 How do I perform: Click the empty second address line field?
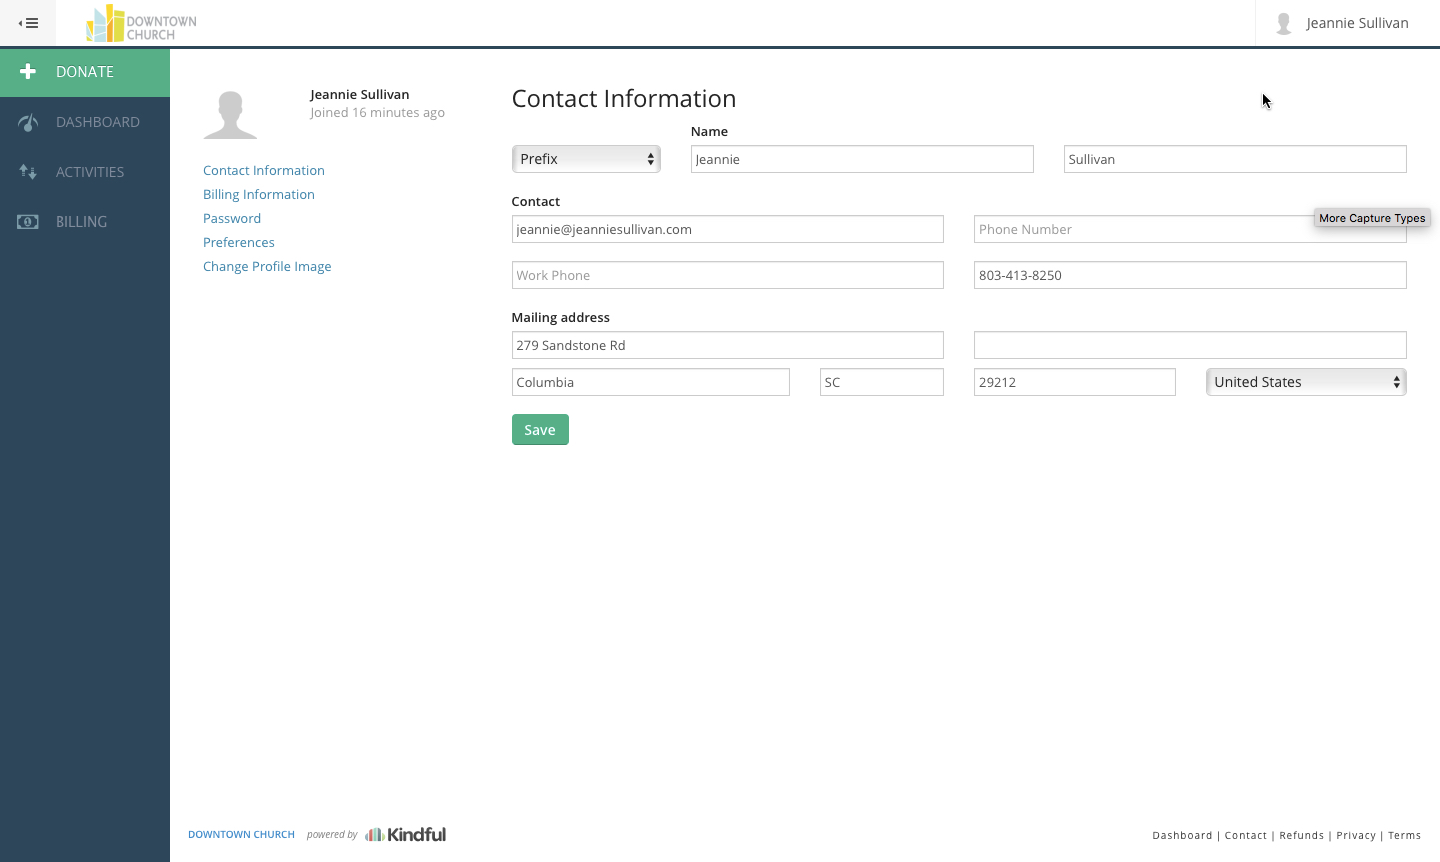pos(1190,345)
